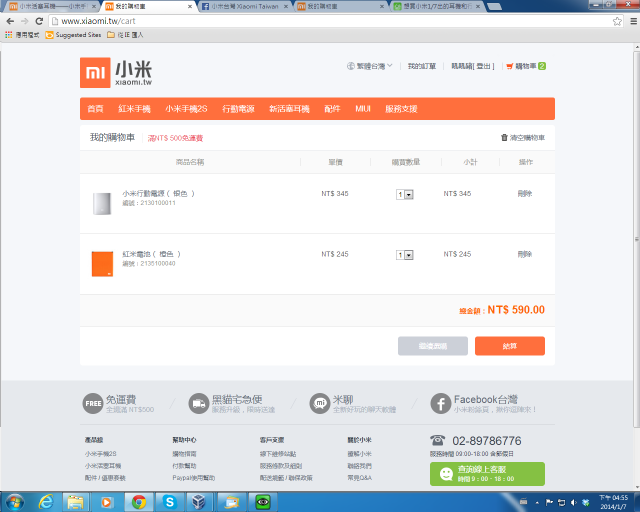Click the 米聊 chat bubble icon
This screenshot has width=640, height=512.
click(320, 403)
